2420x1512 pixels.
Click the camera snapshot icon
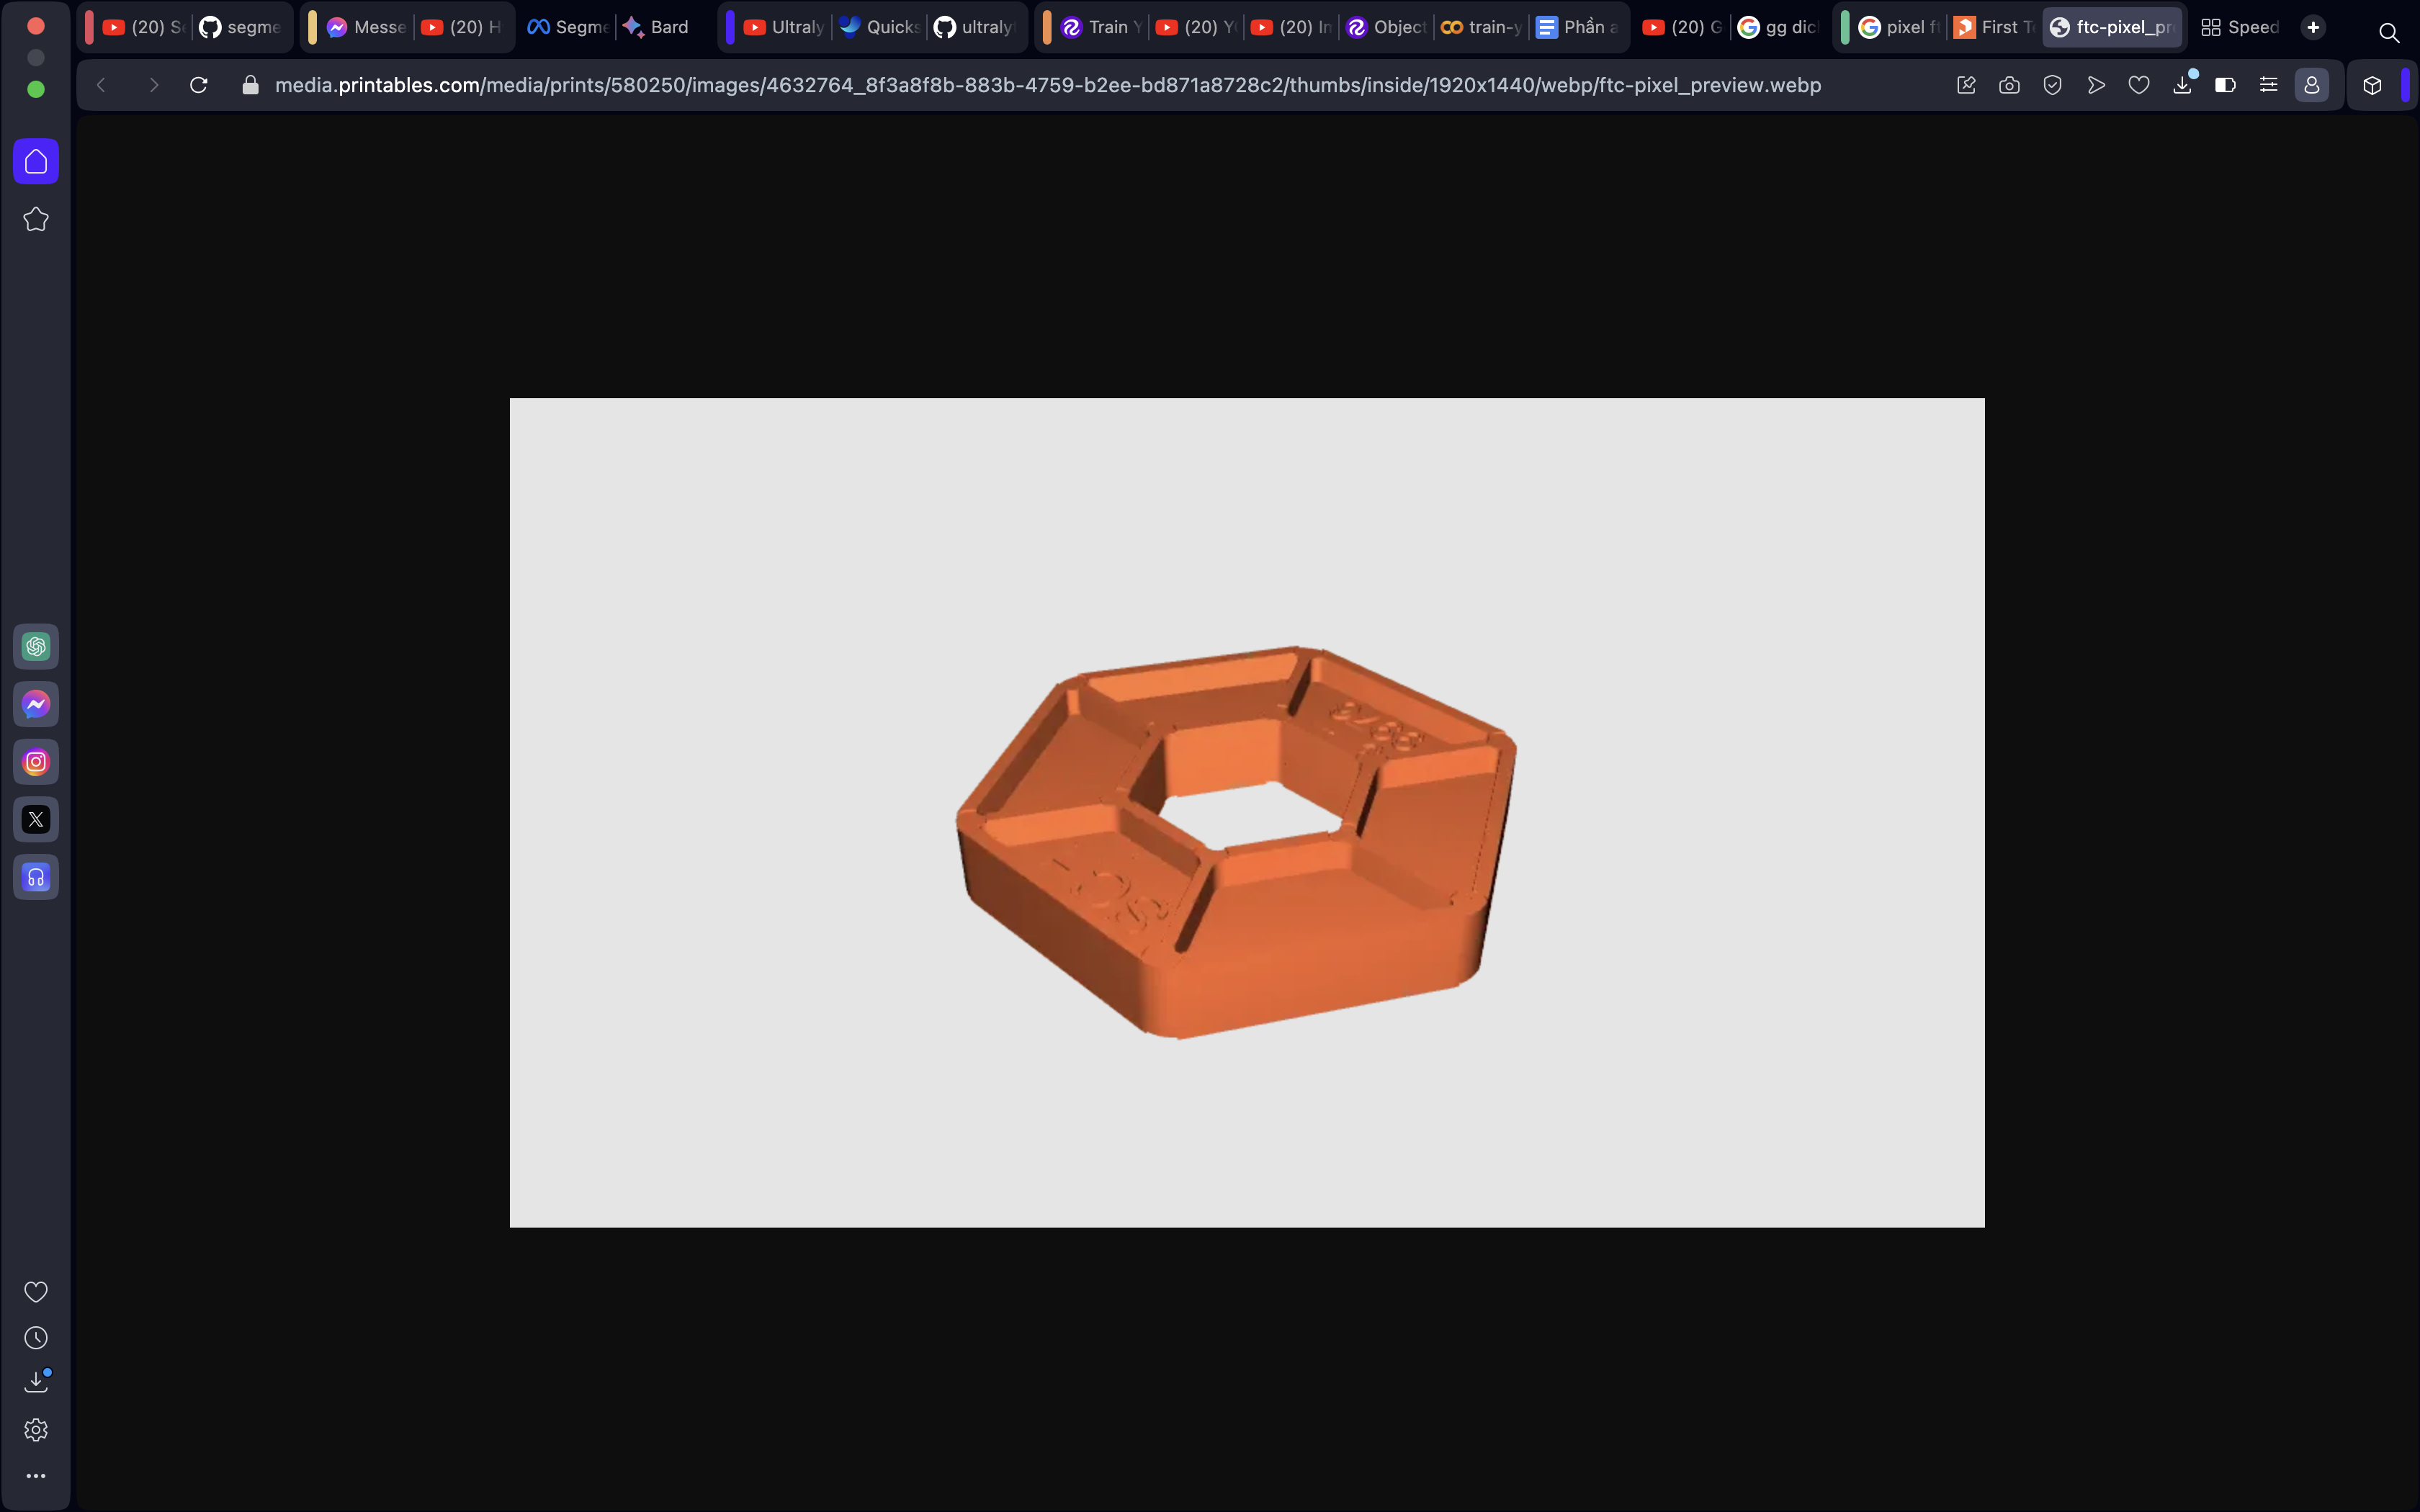coord(2009,85)
